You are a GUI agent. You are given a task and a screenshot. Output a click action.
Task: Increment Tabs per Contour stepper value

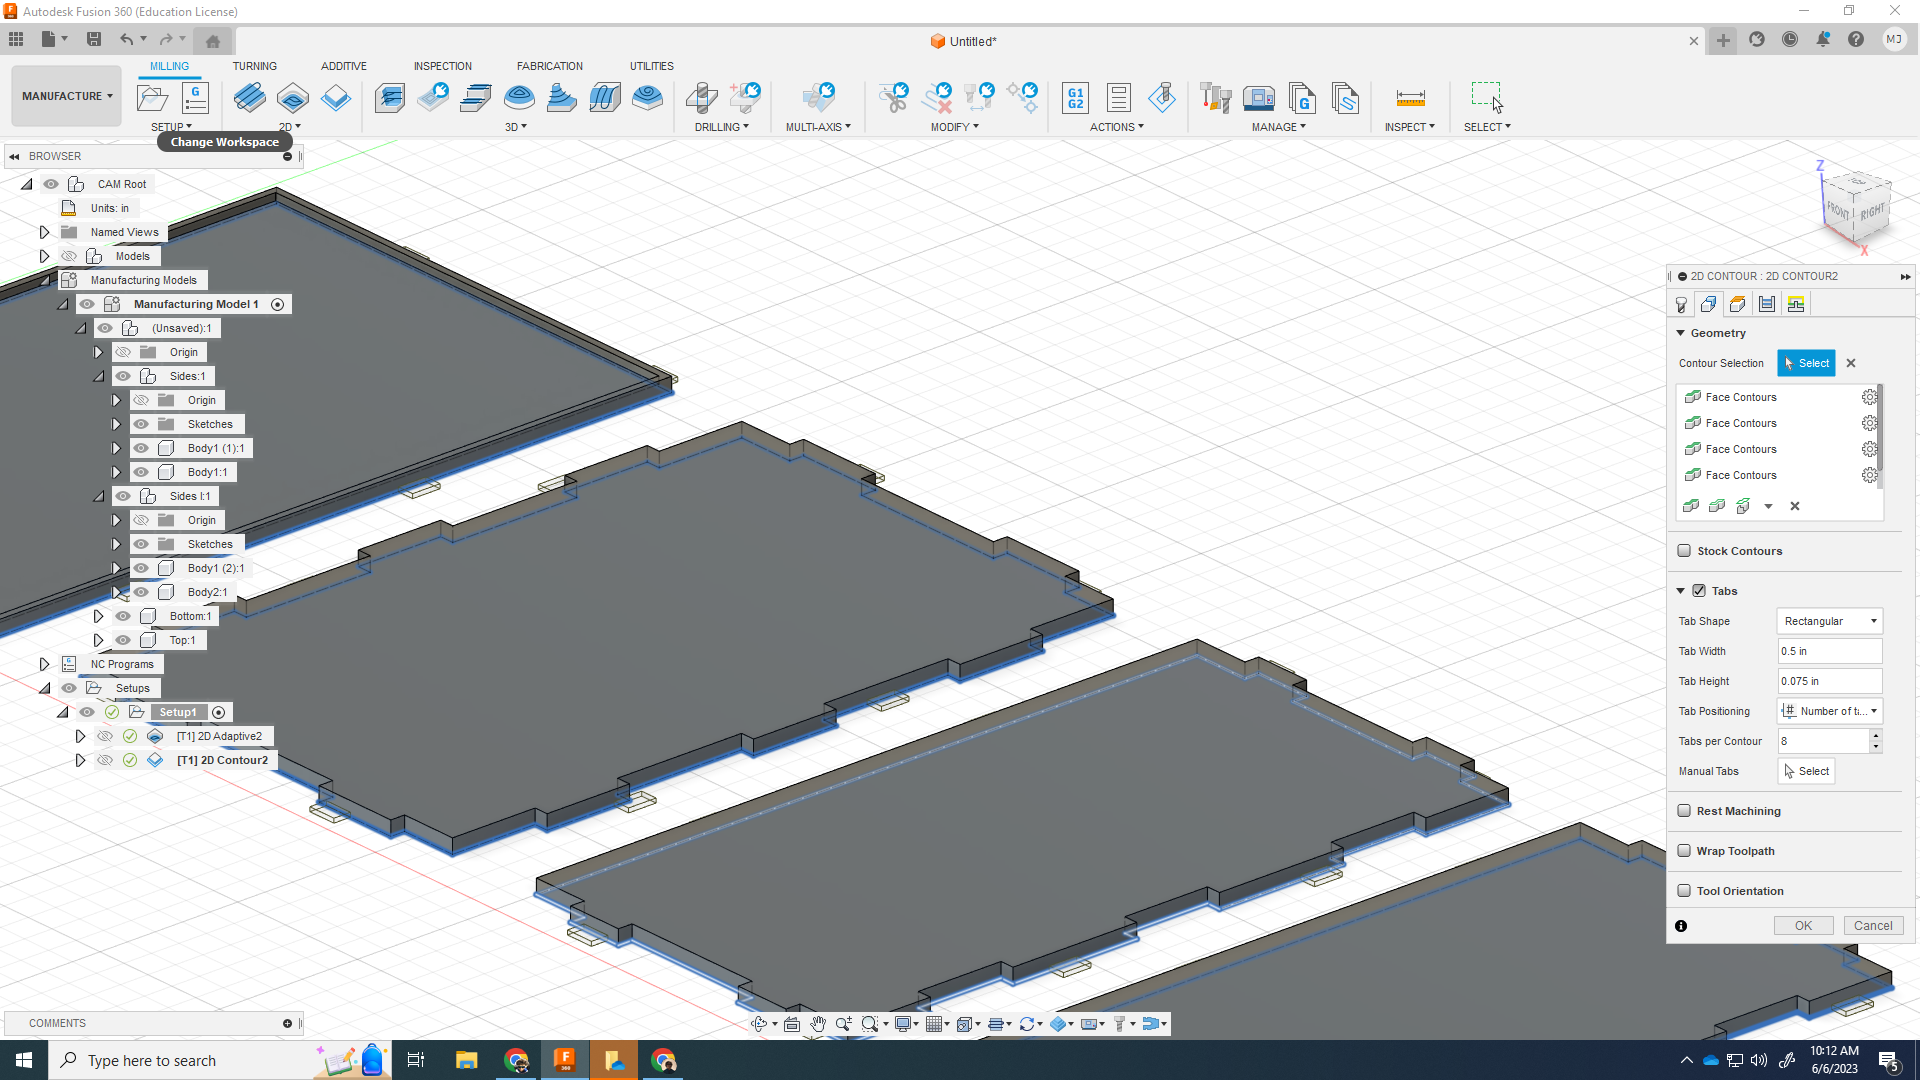1878,735
